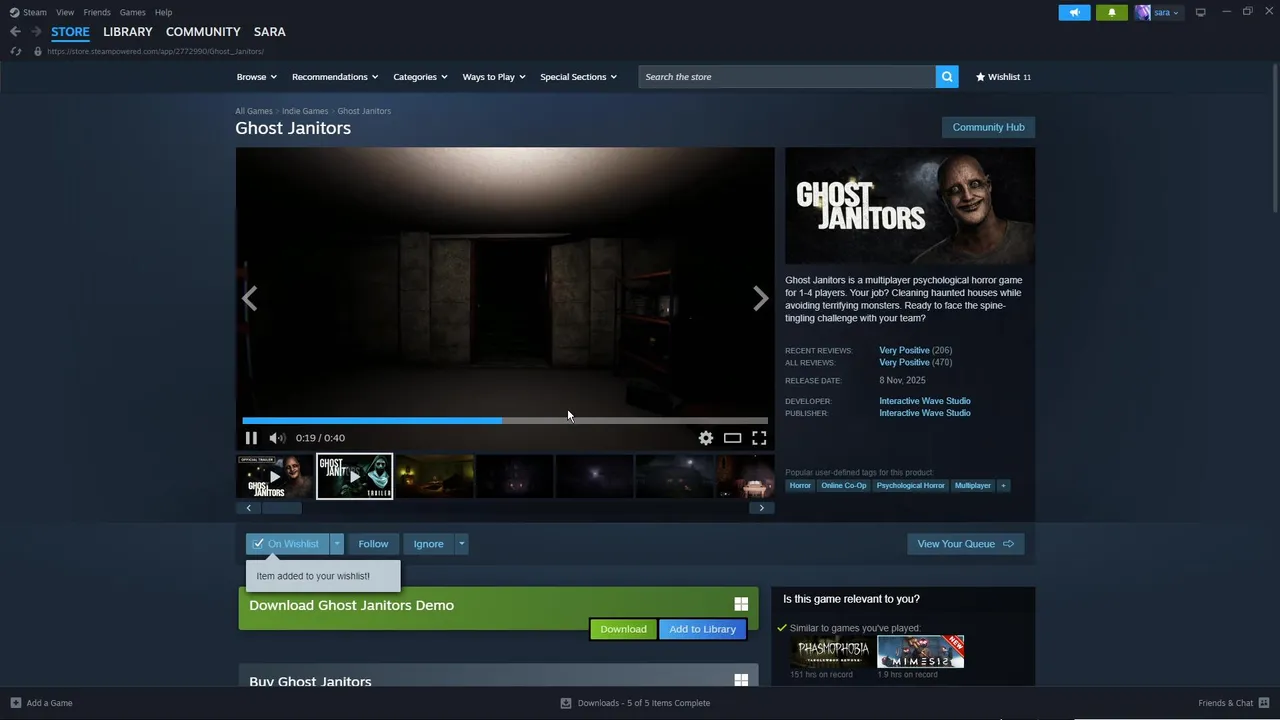Open the Categories dropdown
This screenshot has width=1280, height=720.
[420, 77]
